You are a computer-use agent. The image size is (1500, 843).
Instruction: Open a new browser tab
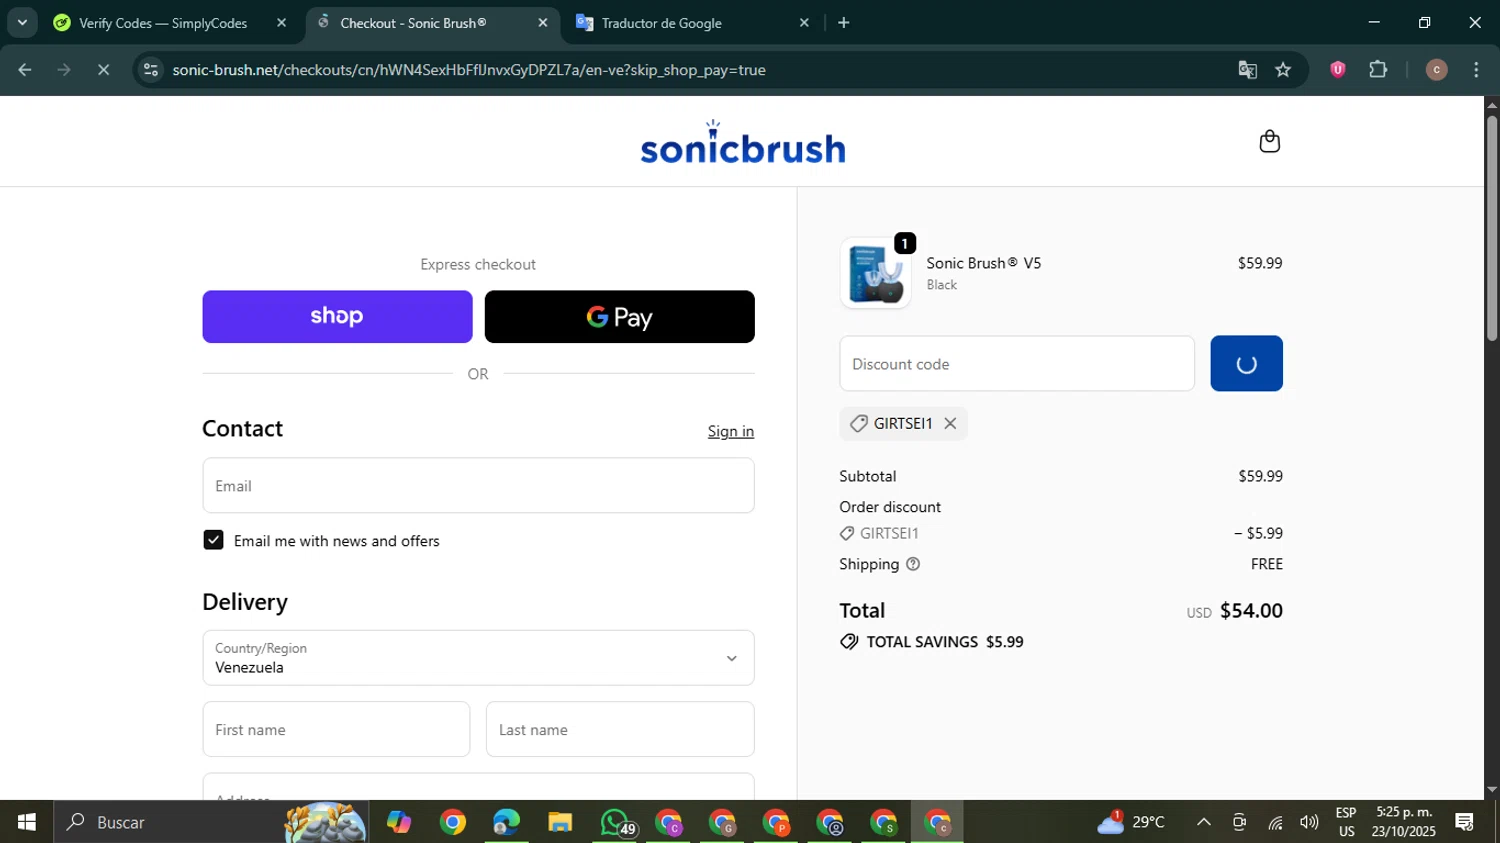(844, 22)
